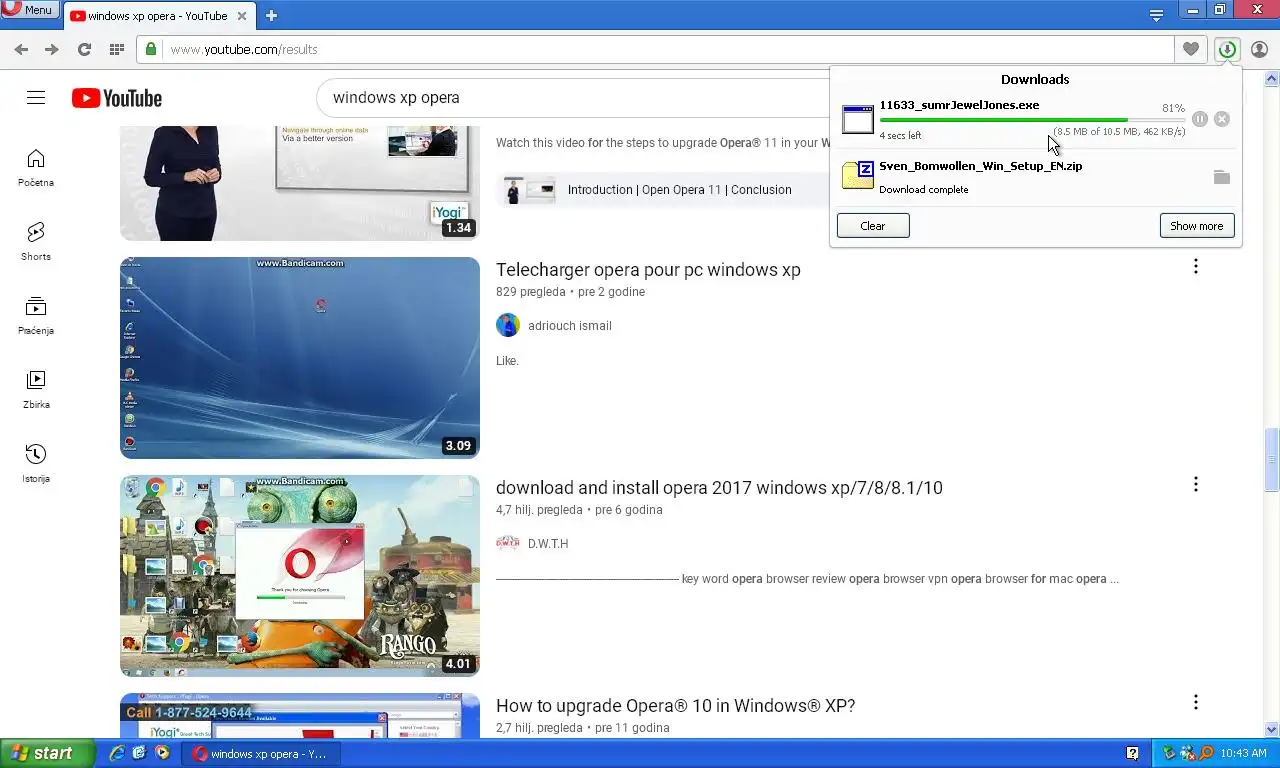This screenshot has height=768, width=1280.
Task: Select the Opera window taskbar button
Action: [263, 754]
